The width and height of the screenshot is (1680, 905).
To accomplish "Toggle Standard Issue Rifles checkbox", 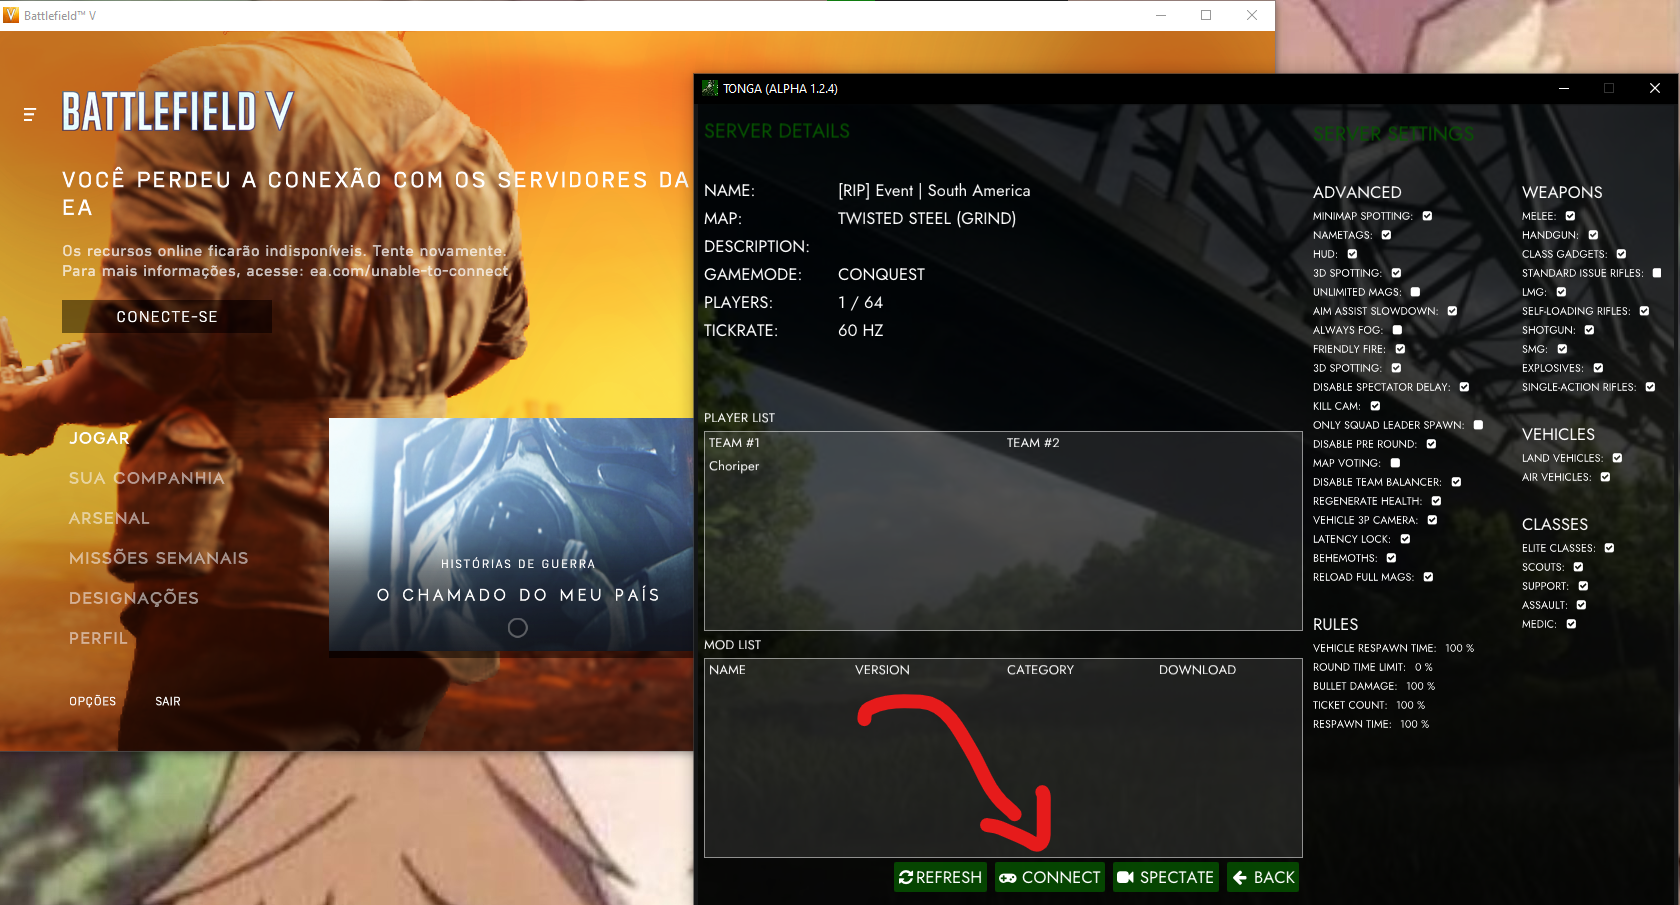I will pos(1657,273).
